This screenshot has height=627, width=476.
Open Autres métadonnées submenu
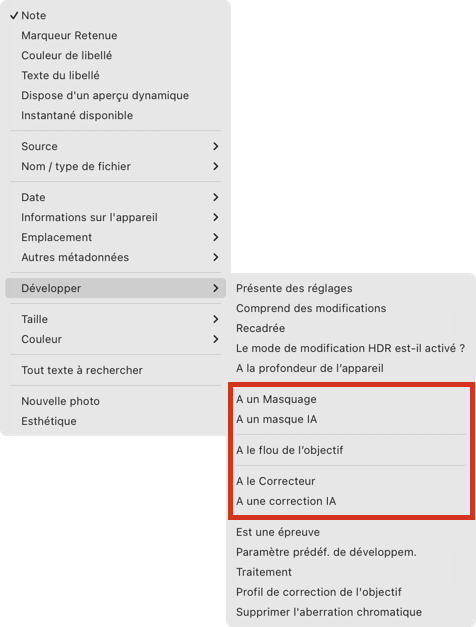click(x=115, y=258)
